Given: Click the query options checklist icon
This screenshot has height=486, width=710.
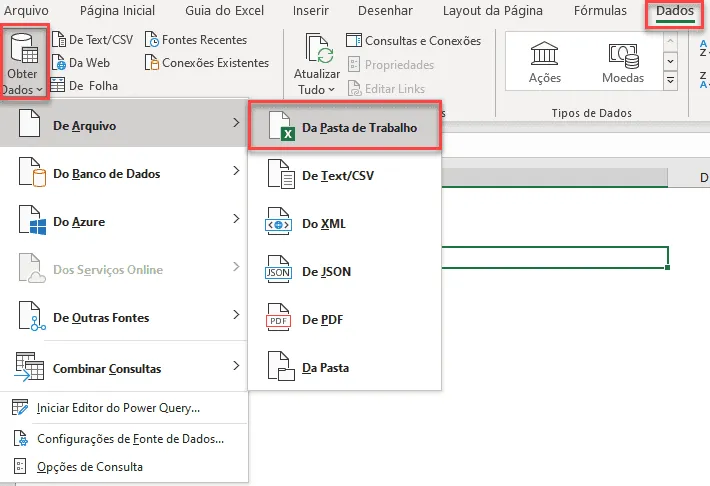Looking at the screenshot, I should point(20,466).
